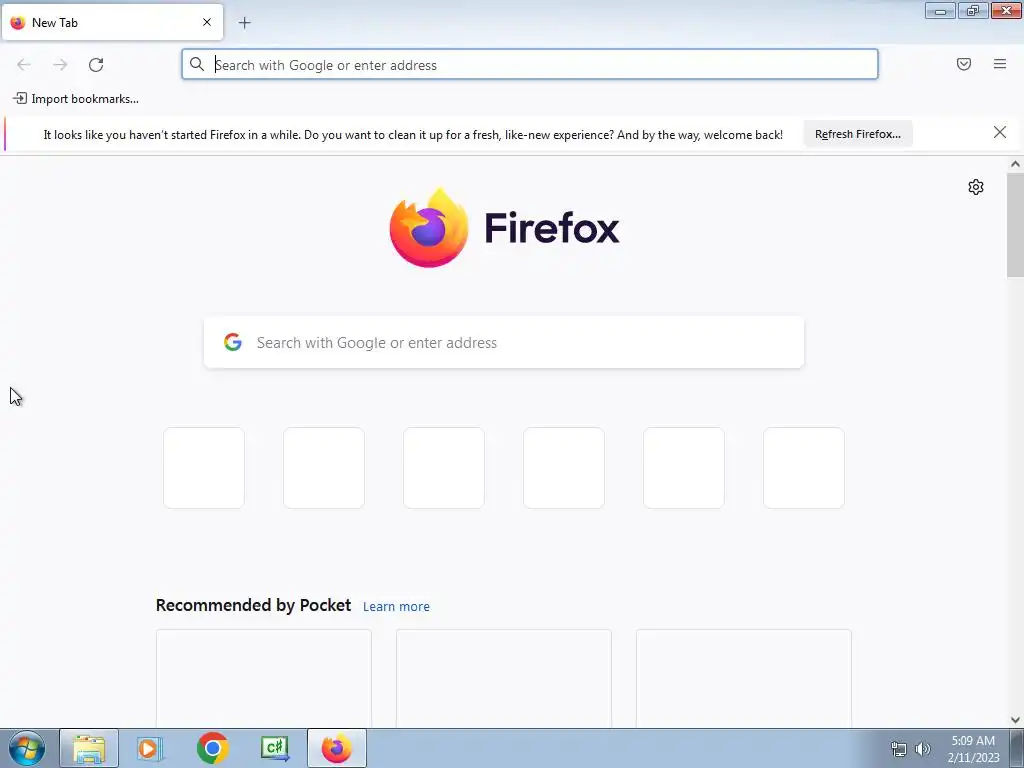This screenshot has width=1024, height=768.
Task: Click the Firefox logo on the page
Action: tap(504, 228)
